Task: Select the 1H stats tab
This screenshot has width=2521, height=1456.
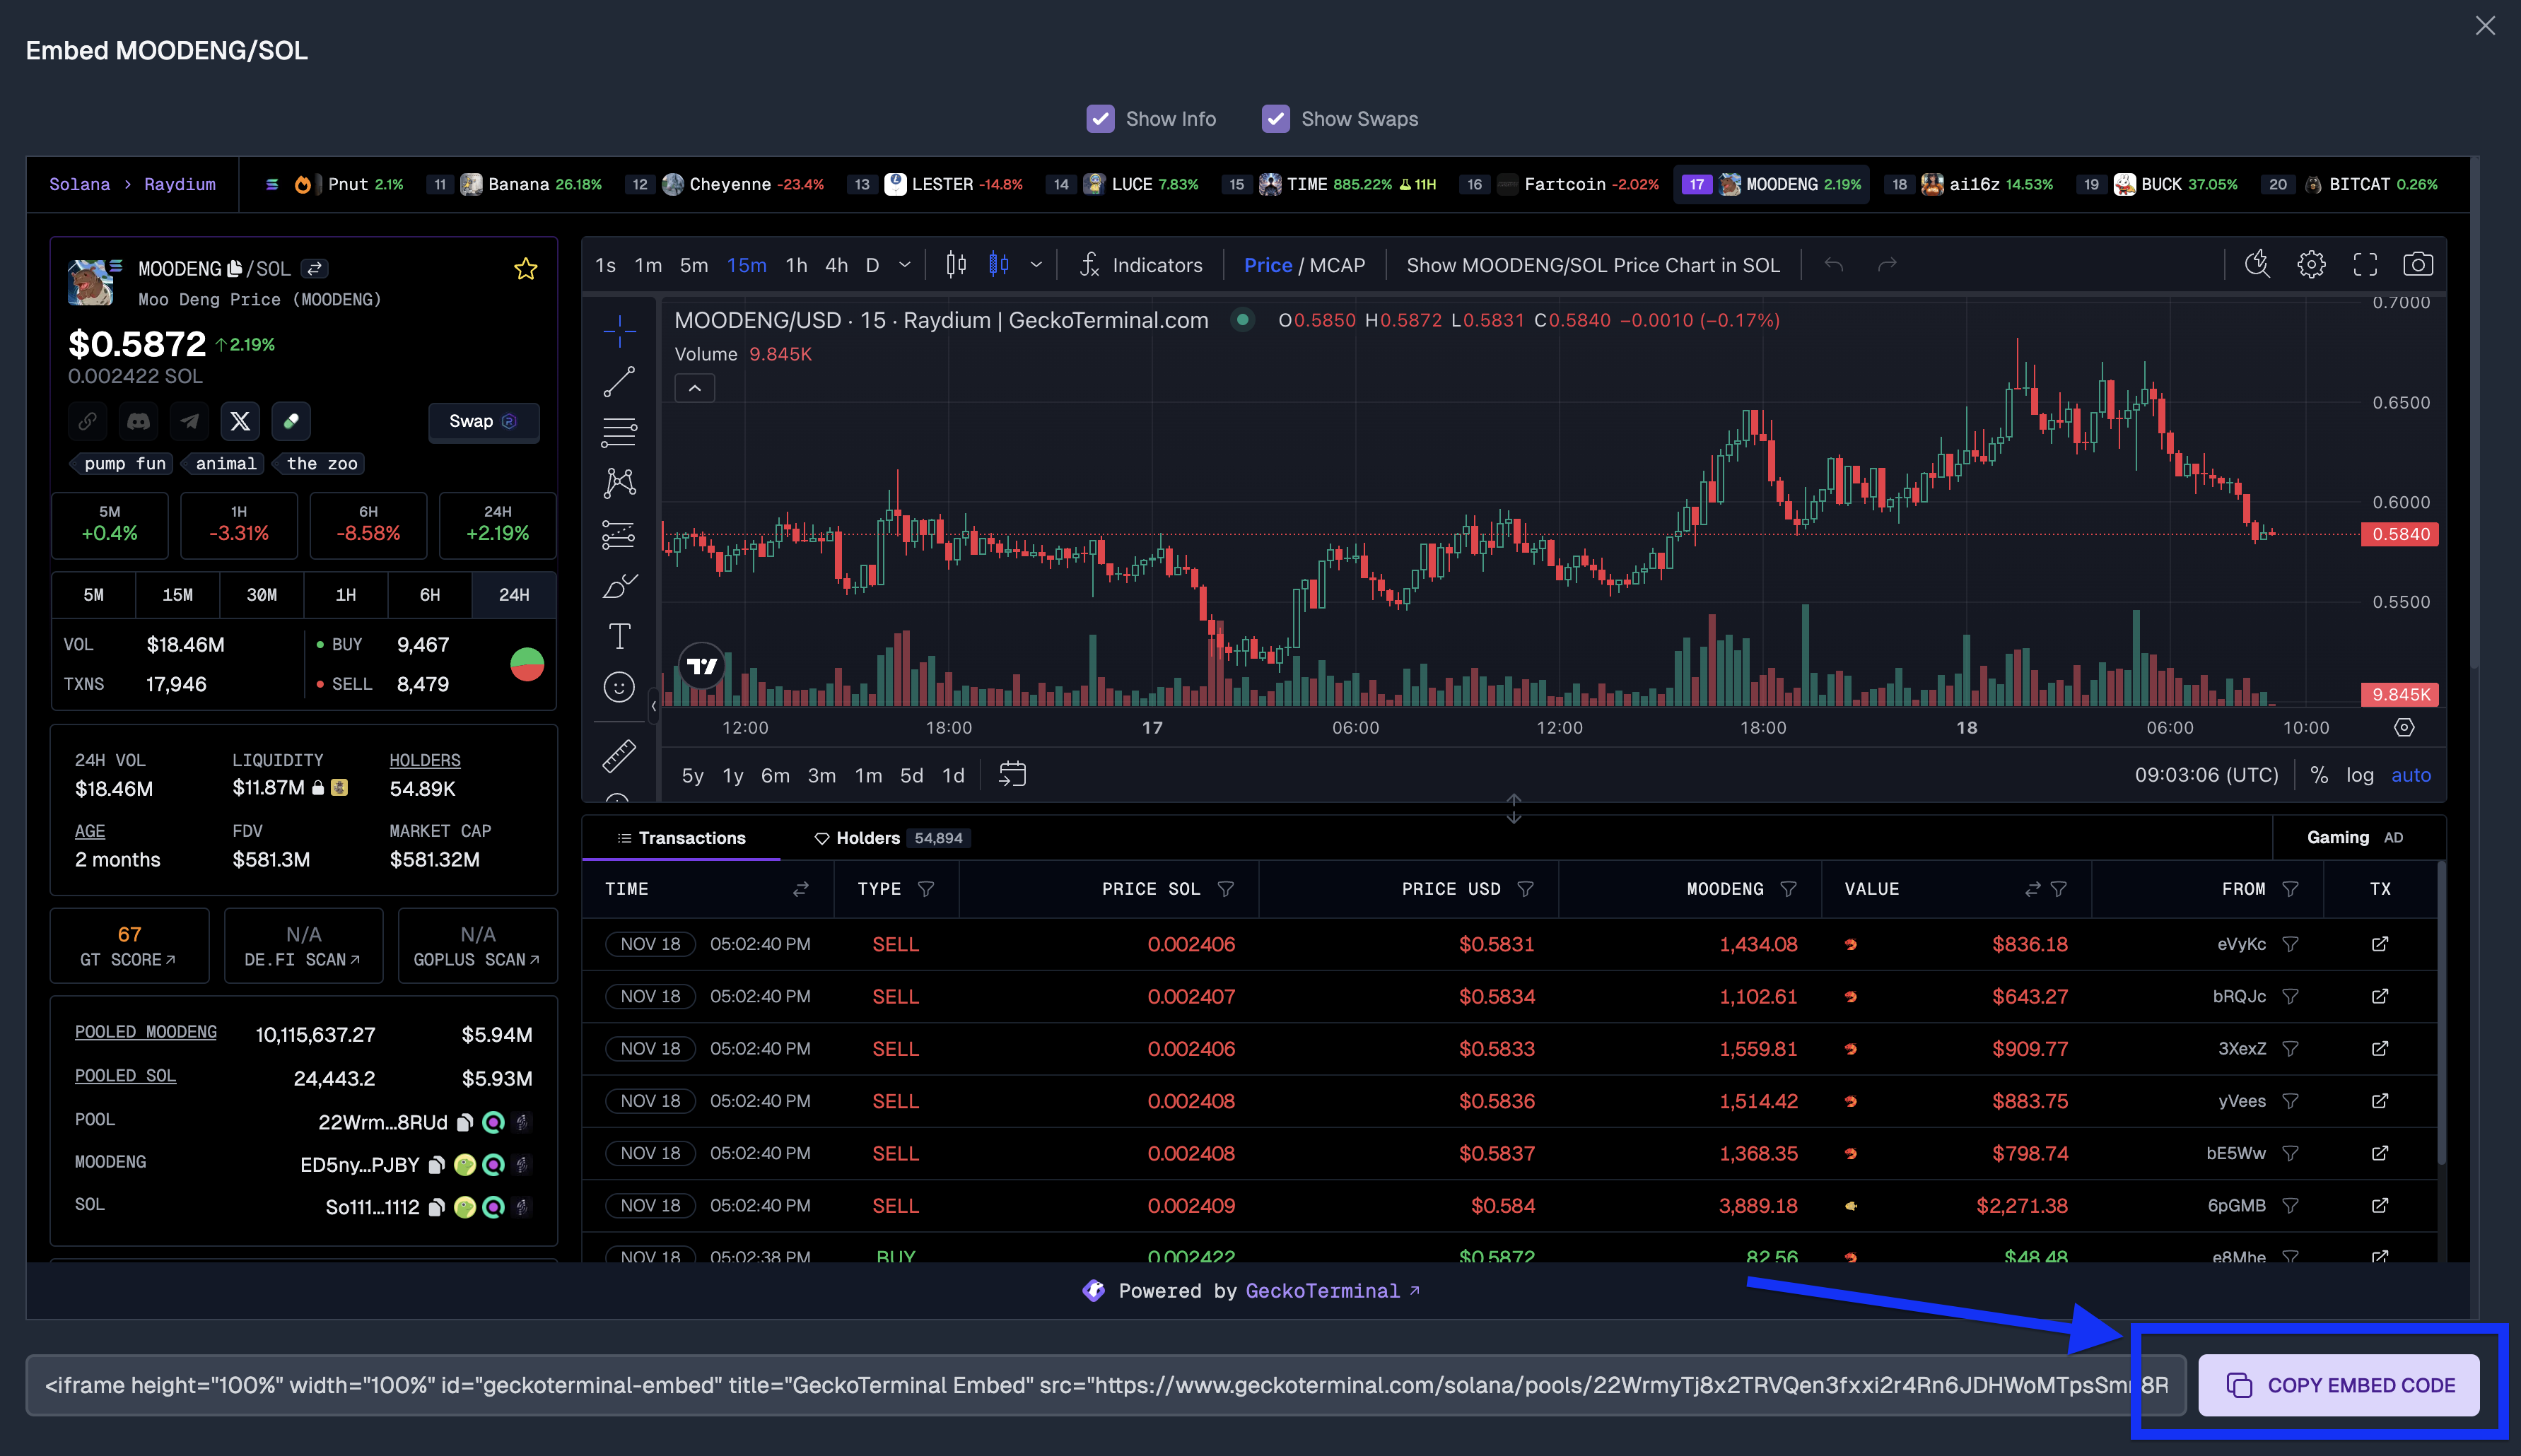Action: (345, 595)
